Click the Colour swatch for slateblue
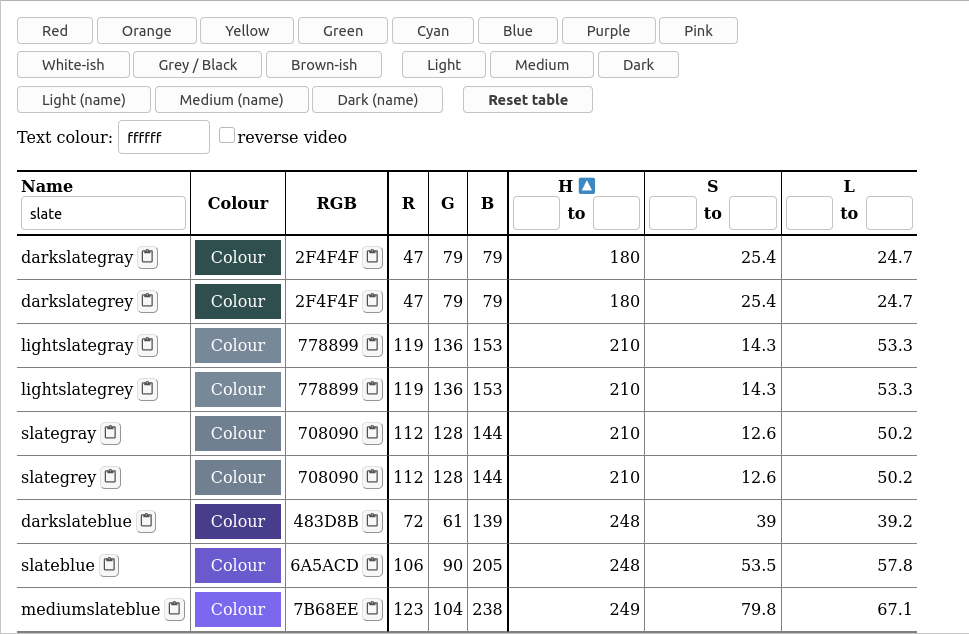 tap(237, 565)
